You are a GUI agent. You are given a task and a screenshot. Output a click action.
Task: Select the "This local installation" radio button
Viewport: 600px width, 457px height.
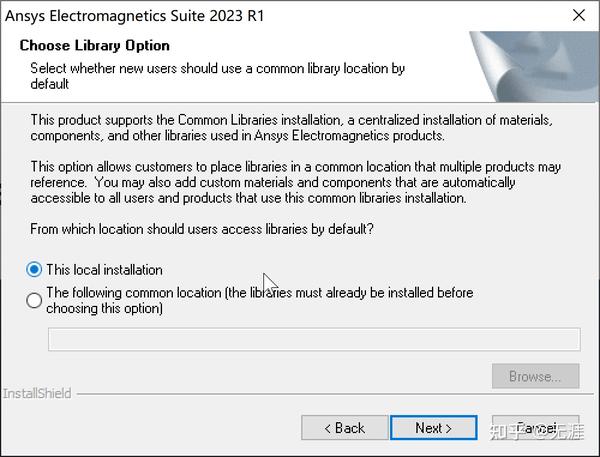coord(34,269)
